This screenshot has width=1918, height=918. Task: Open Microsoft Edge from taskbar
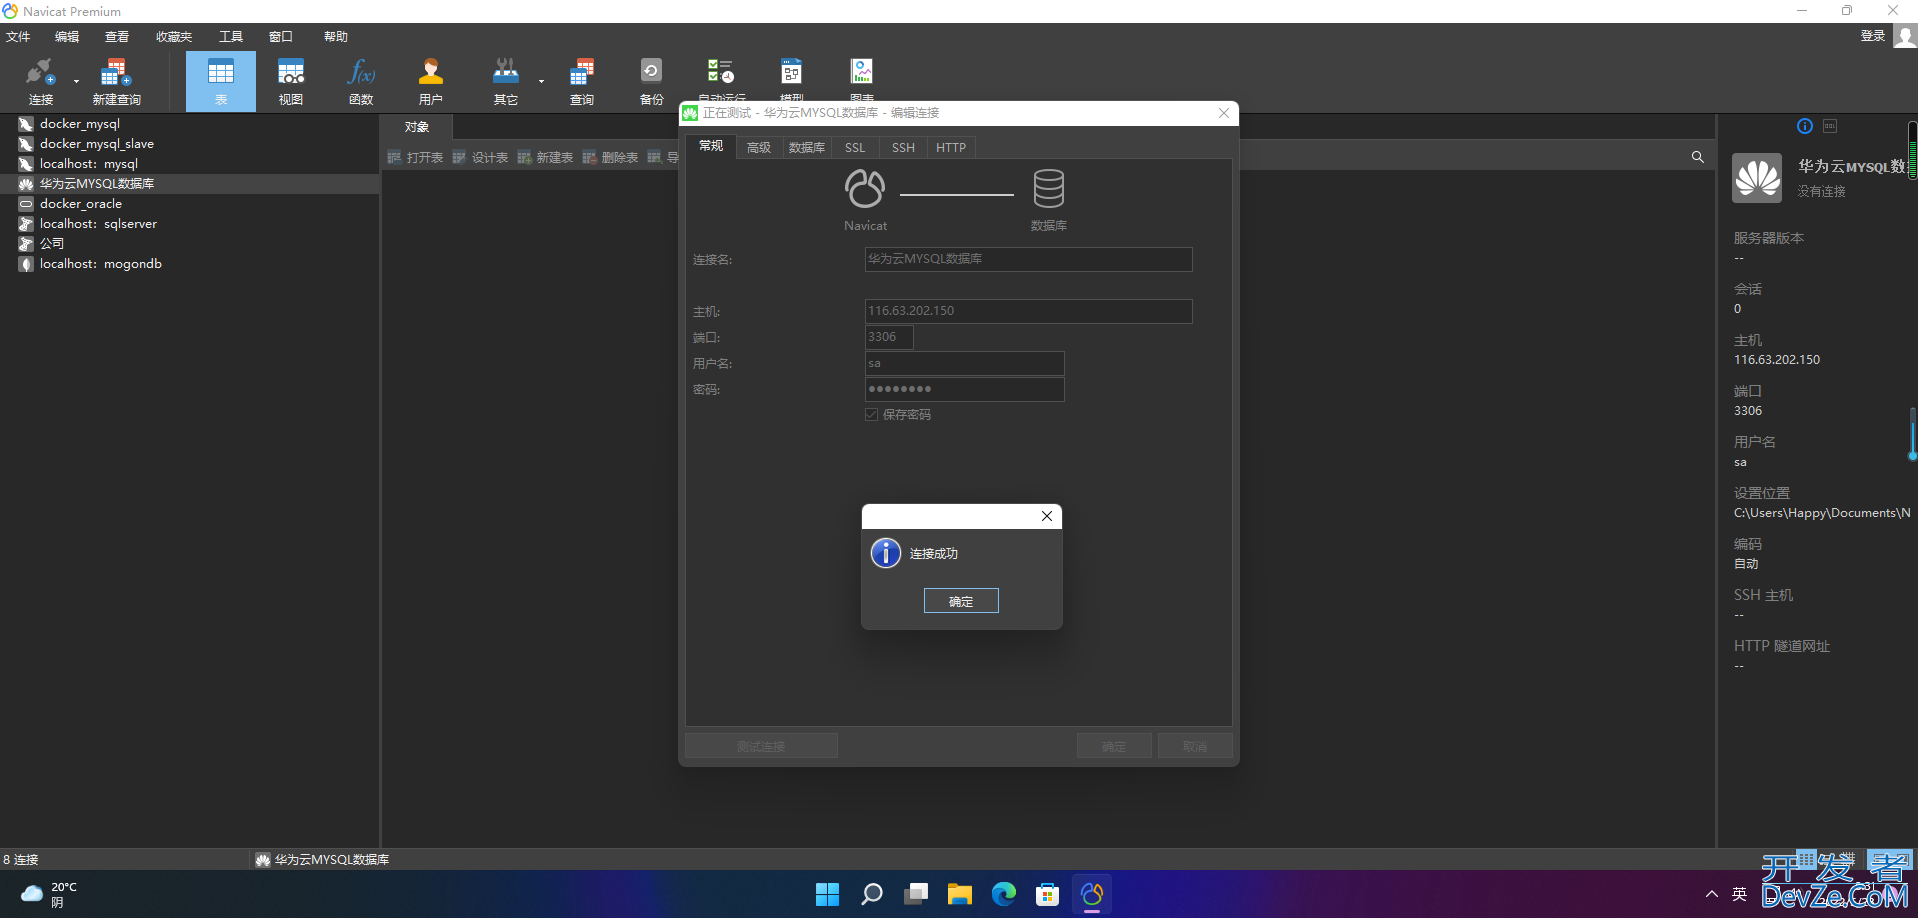coord(1003,894)
